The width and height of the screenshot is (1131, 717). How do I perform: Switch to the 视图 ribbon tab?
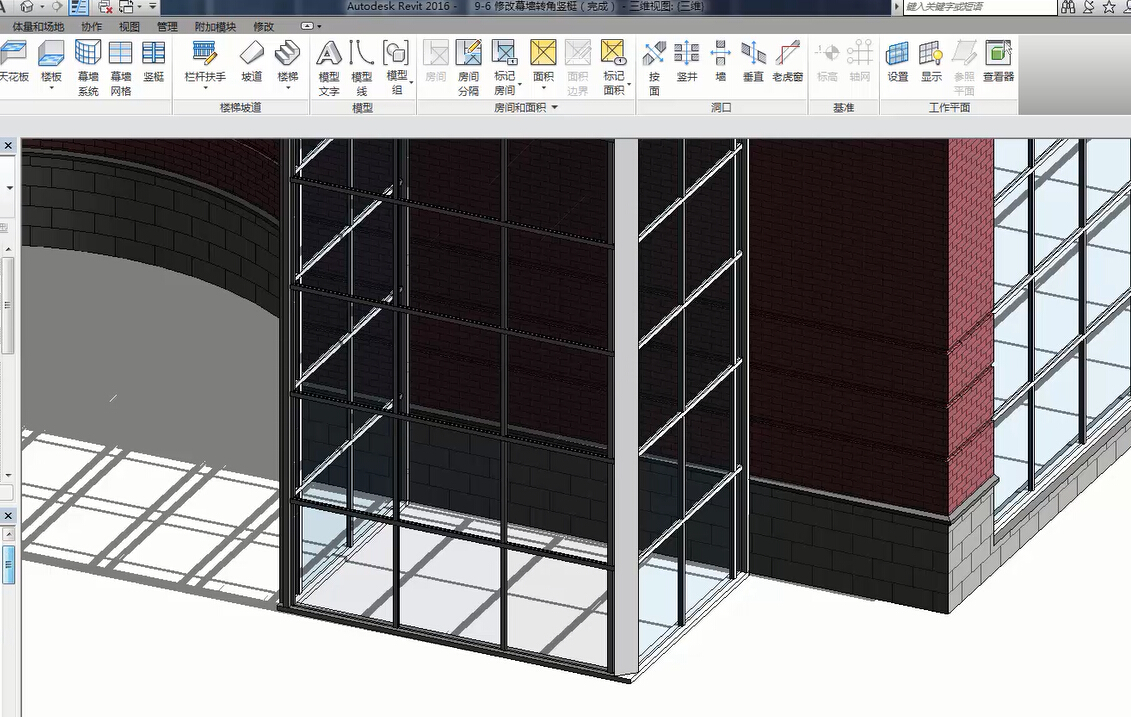129,27
